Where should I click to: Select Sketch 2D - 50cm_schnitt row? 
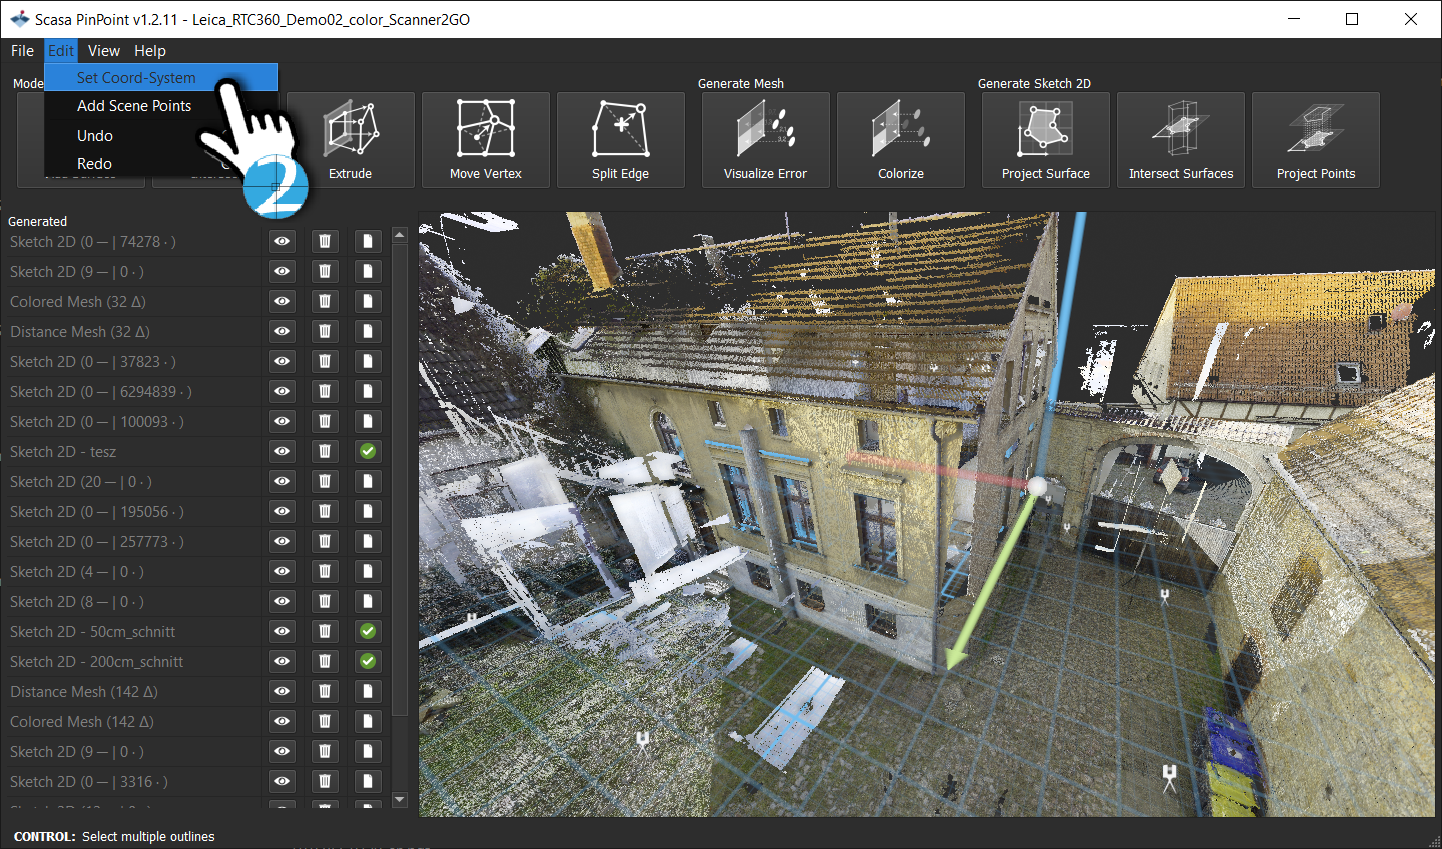(133, 632)
